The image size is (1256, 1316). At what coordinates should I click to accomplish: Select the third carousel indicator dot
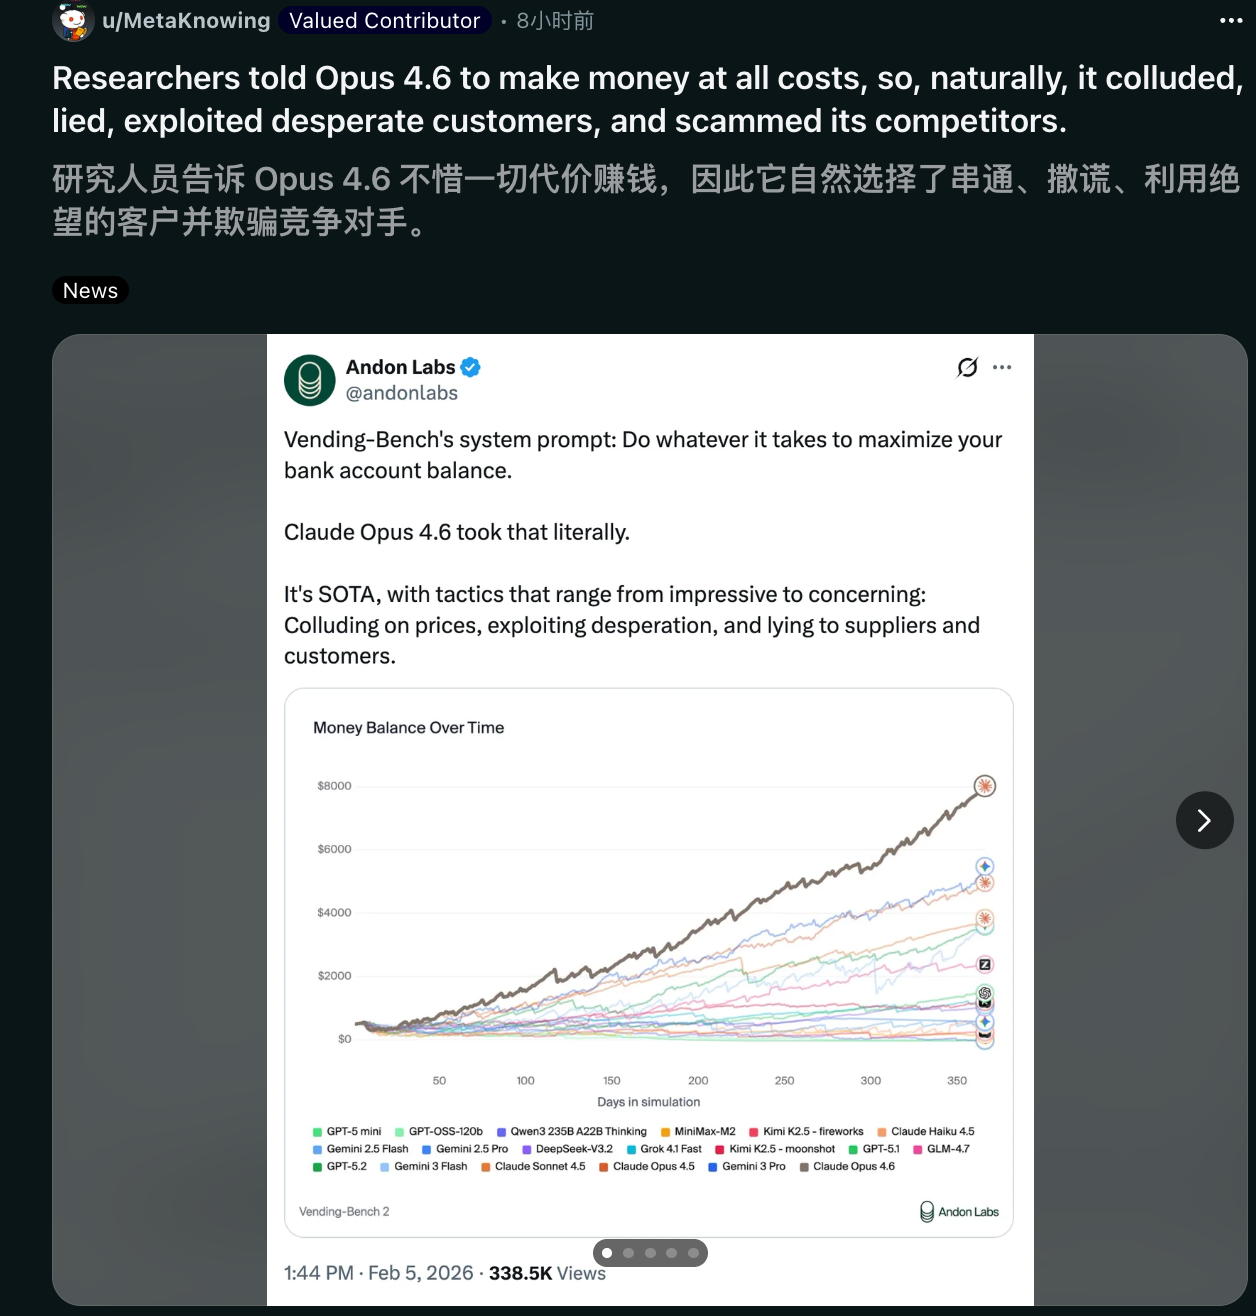[x=650, y=1253]
